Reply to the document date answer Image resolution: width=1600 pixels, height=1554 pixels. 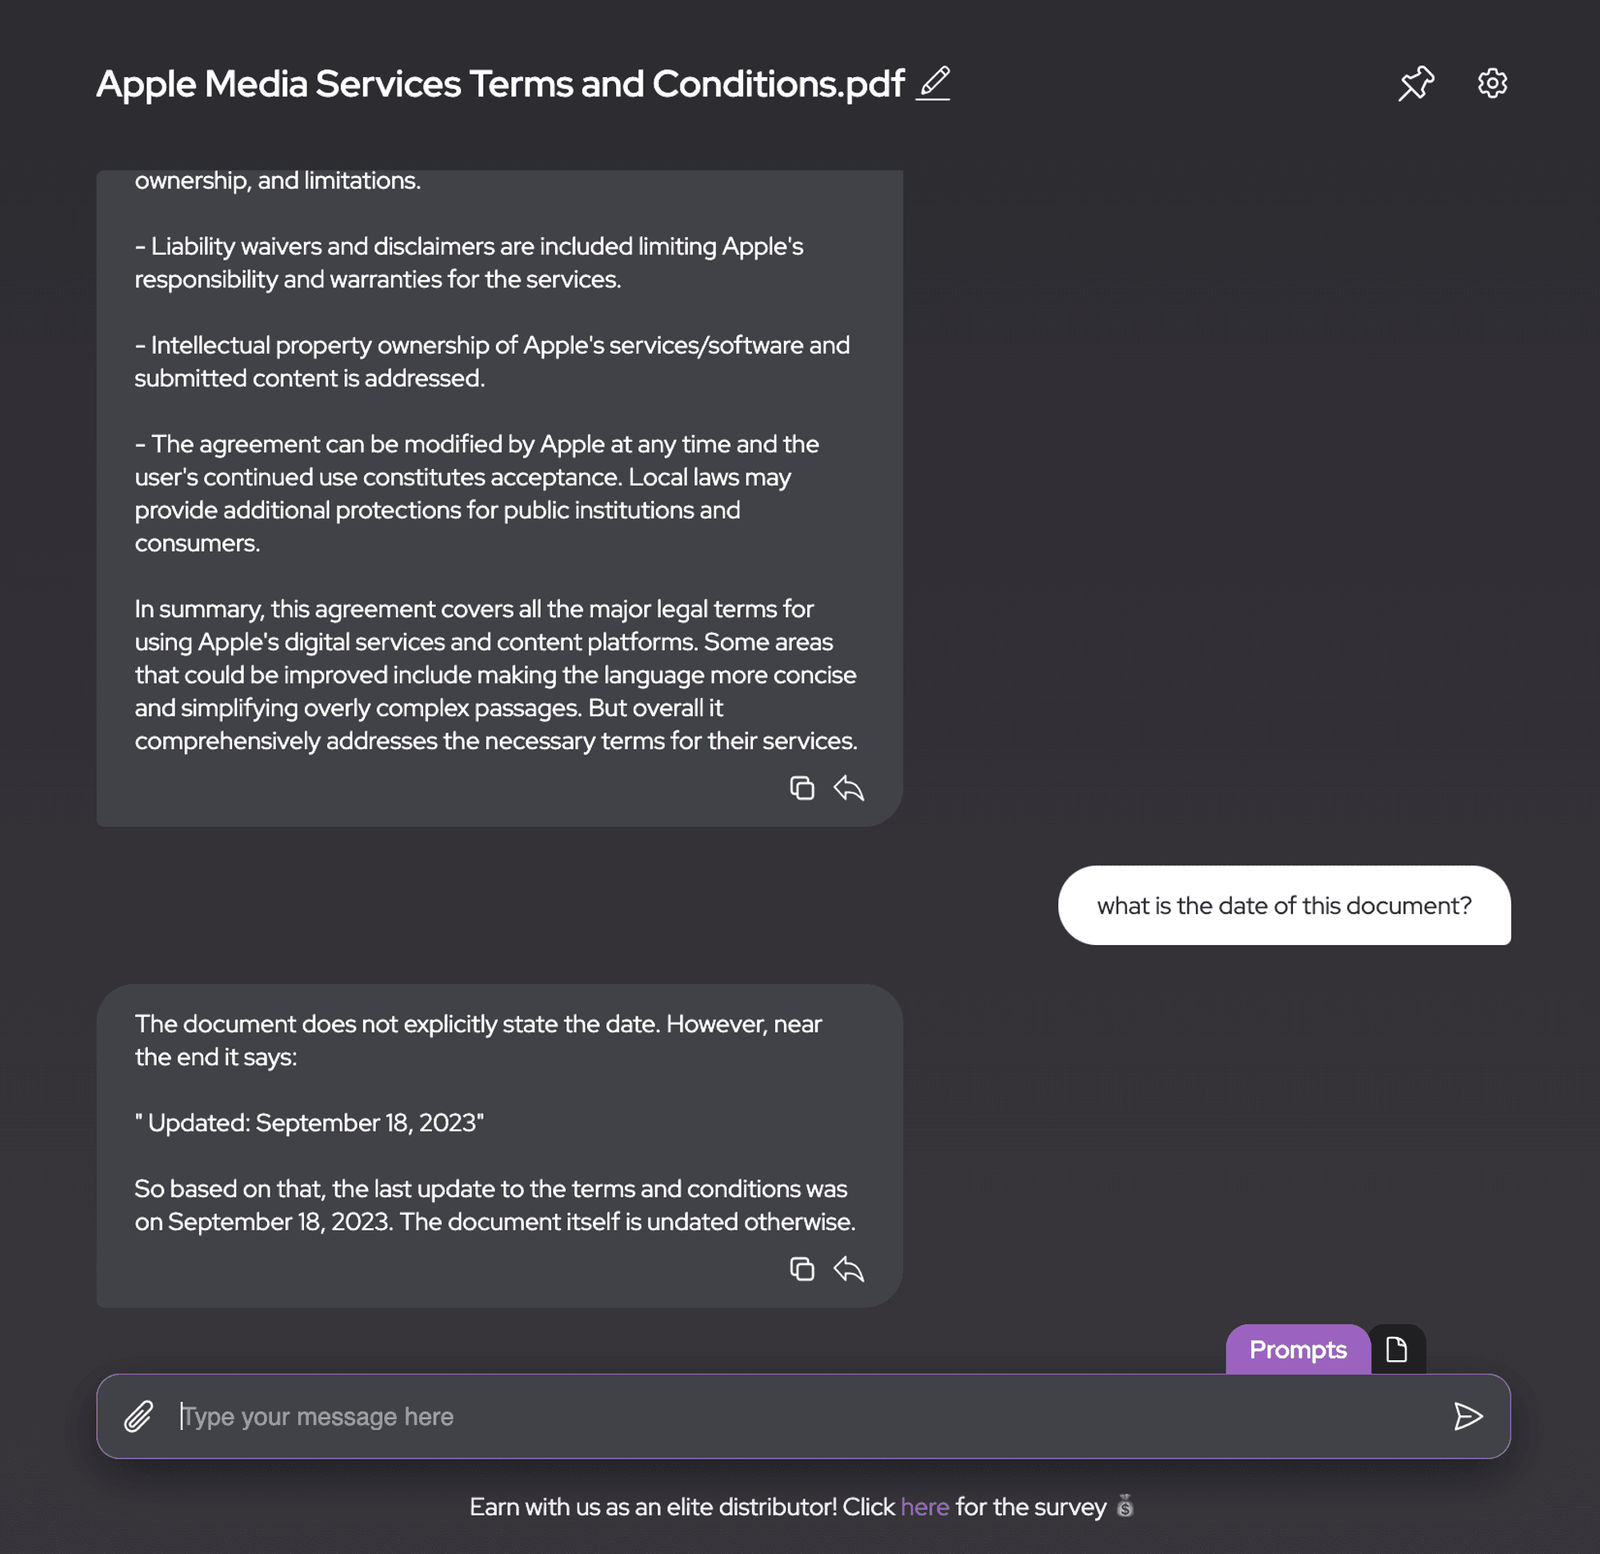[849, 1269]
